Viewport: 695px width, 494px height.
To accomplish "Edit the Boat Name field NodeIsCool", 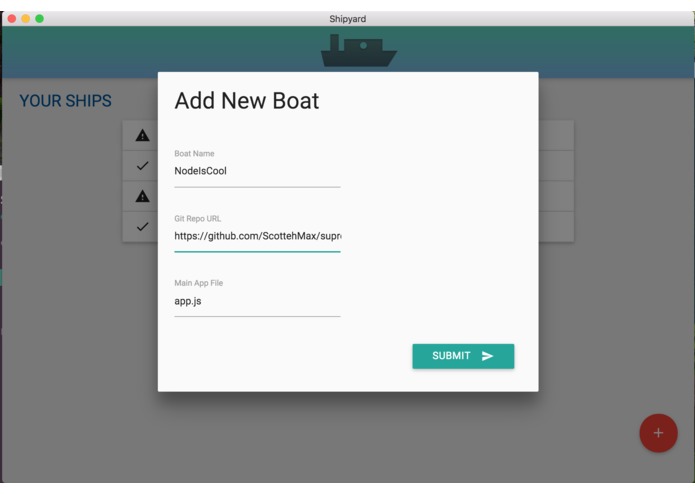I will click(x=257, y=171).
